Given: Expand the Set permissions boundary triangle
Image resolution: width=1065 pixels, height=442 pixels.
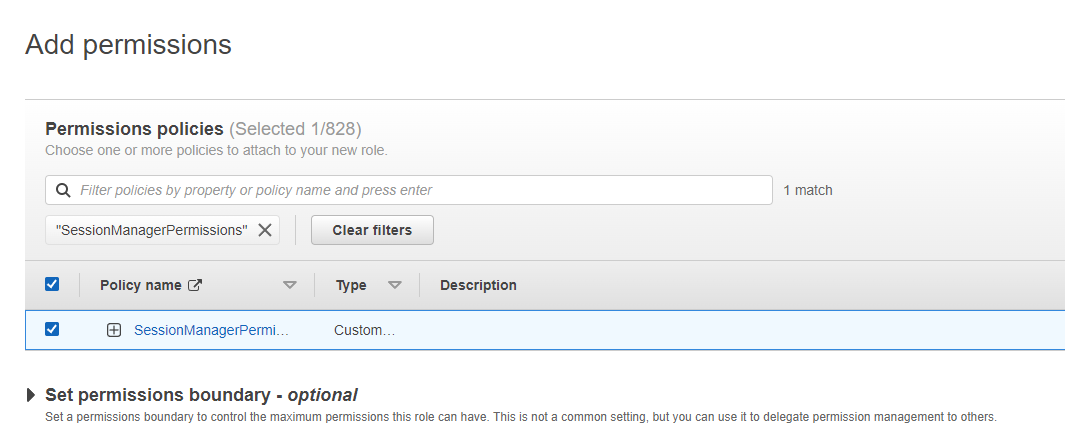Looking at the screenshot, I should pyautogui.click(x=32, y=395).
